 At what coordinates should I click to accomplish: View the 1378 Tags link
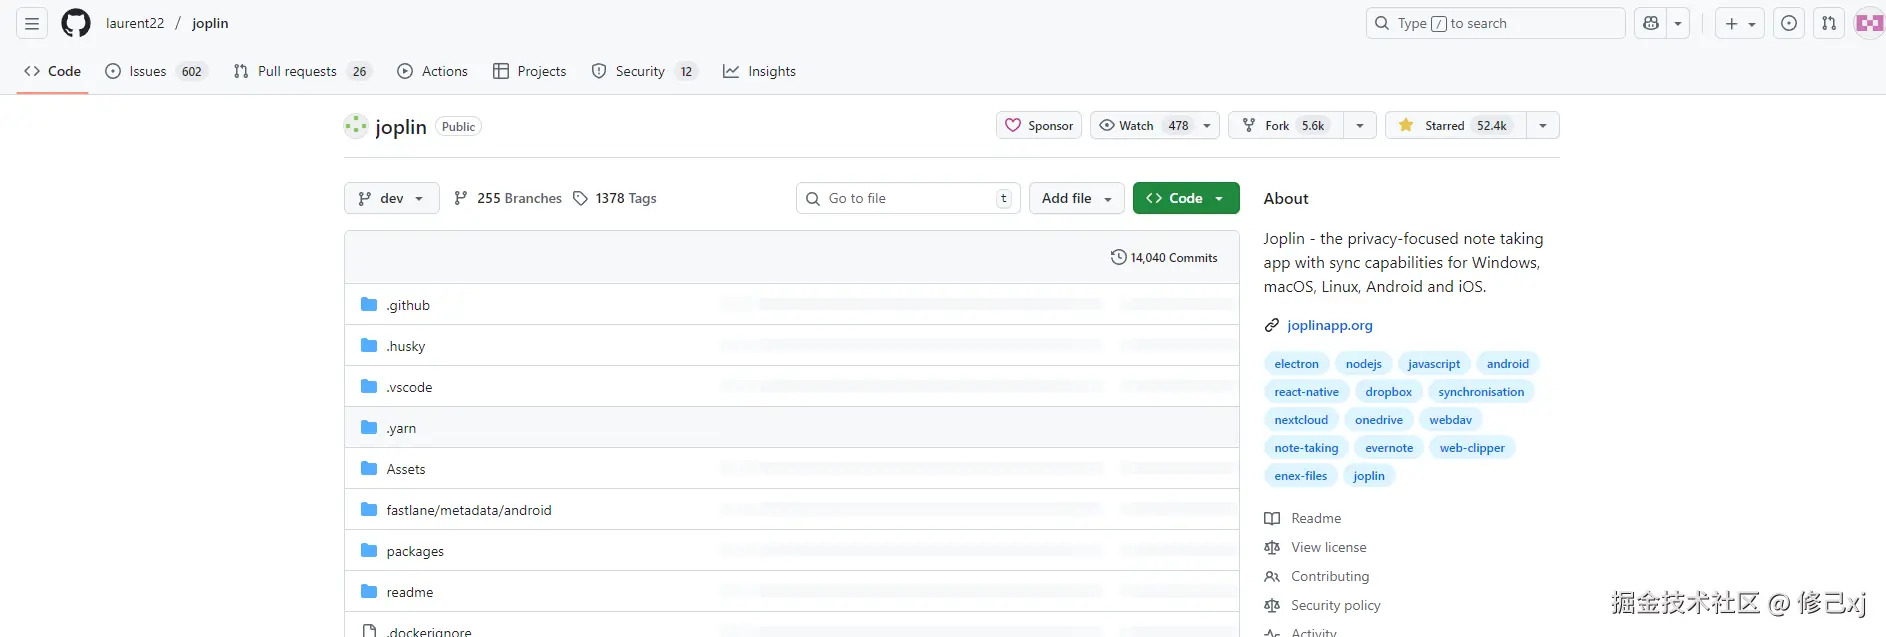tap(615, 198)
